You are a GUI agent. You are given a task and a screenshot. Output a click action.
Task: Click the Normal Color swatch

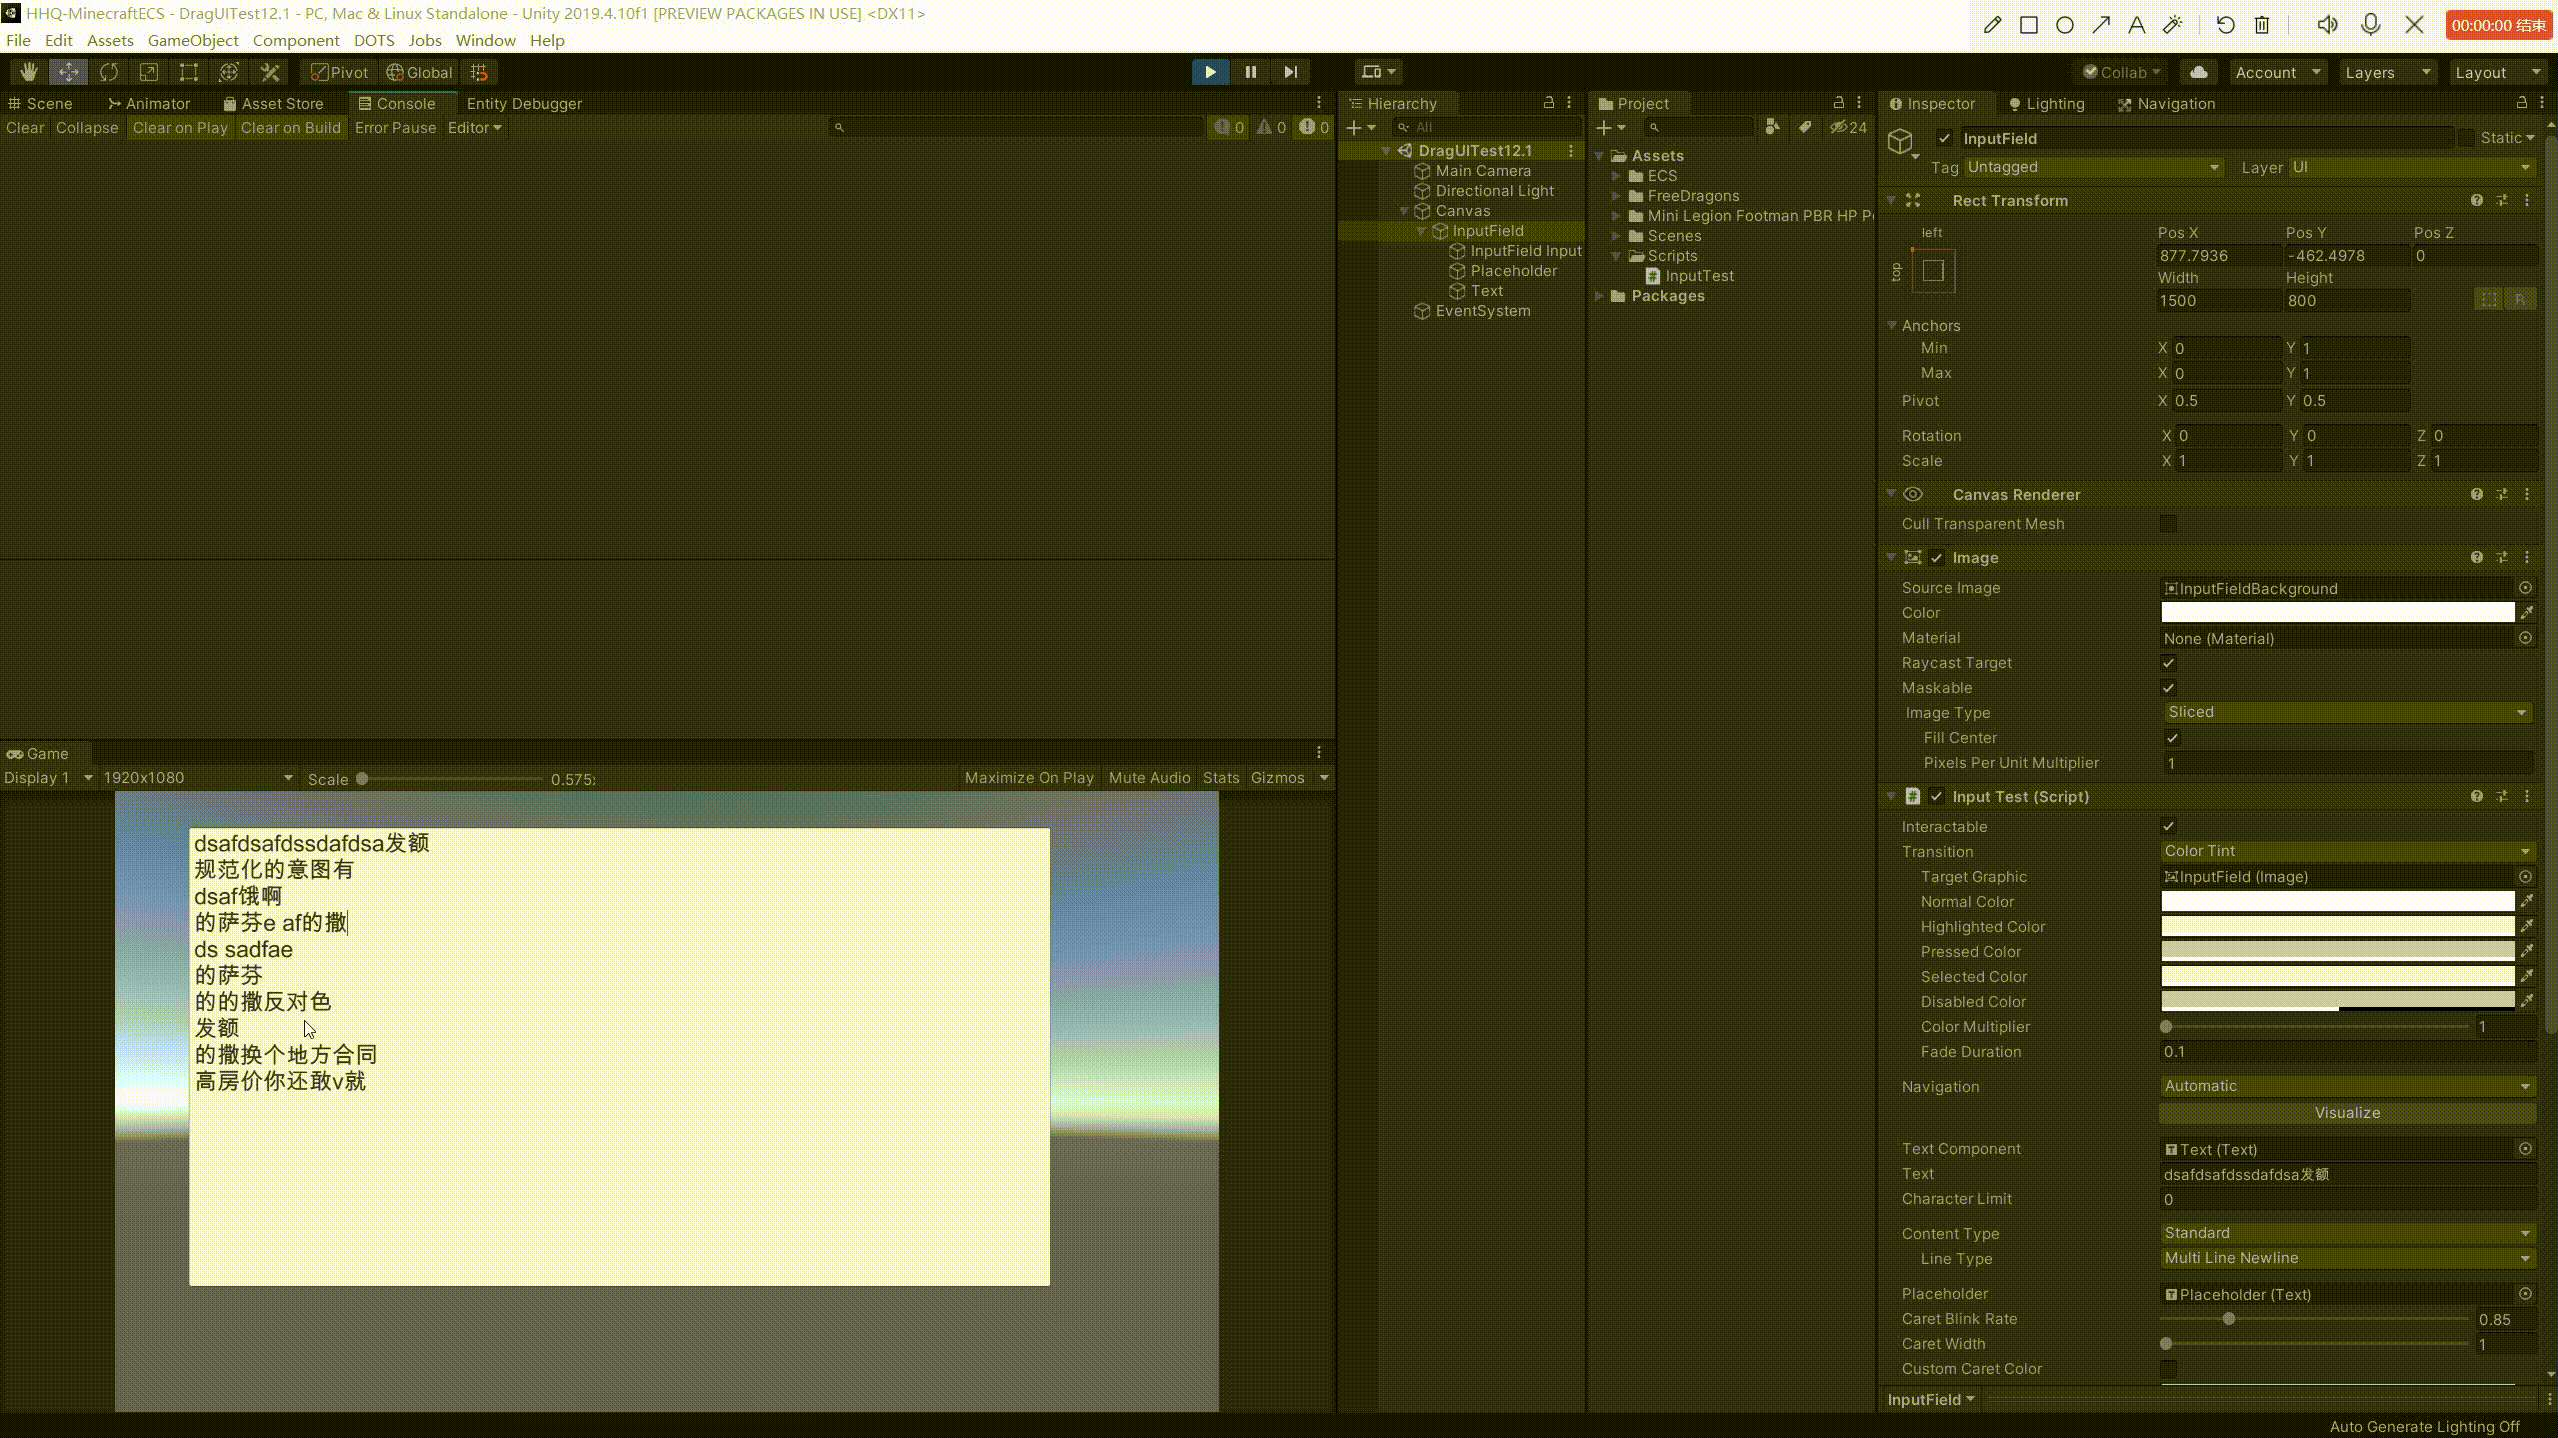(2337, 902)
